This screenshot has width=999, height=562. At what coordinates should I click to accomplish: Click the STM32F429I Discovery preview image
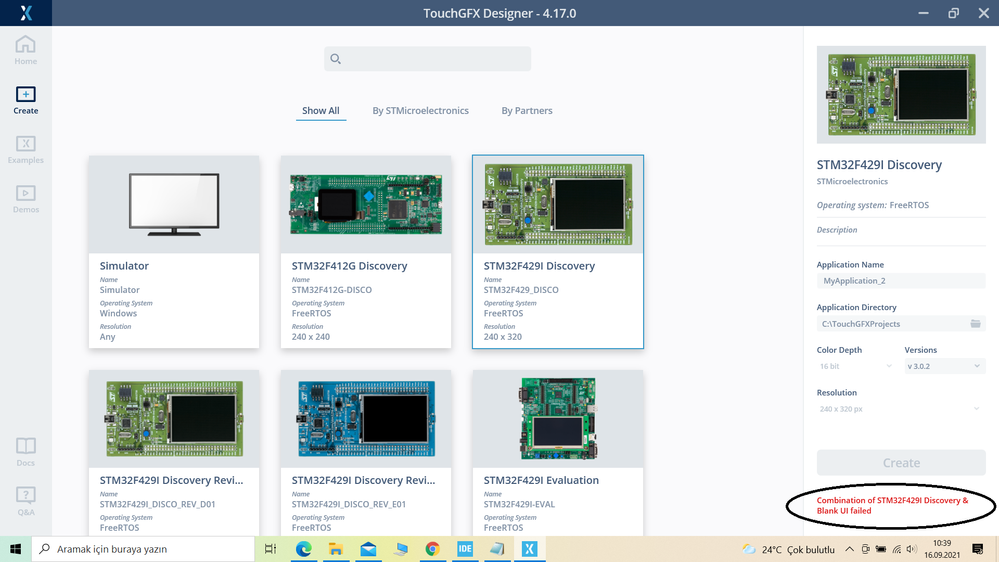[x=901, y=94]
